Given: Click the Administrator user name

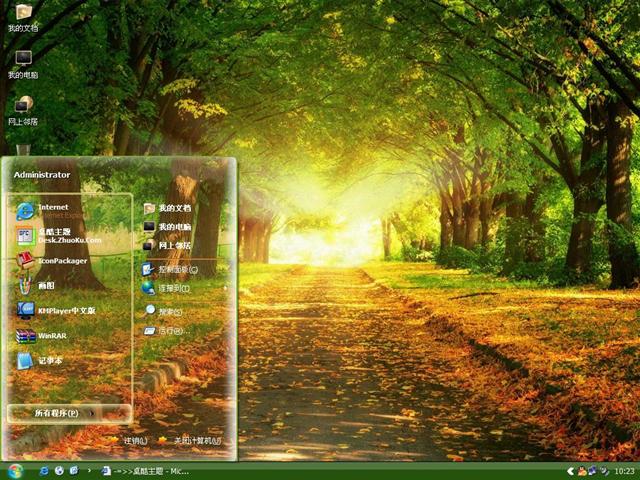Looking at the screenshot, I should (42, 175).
